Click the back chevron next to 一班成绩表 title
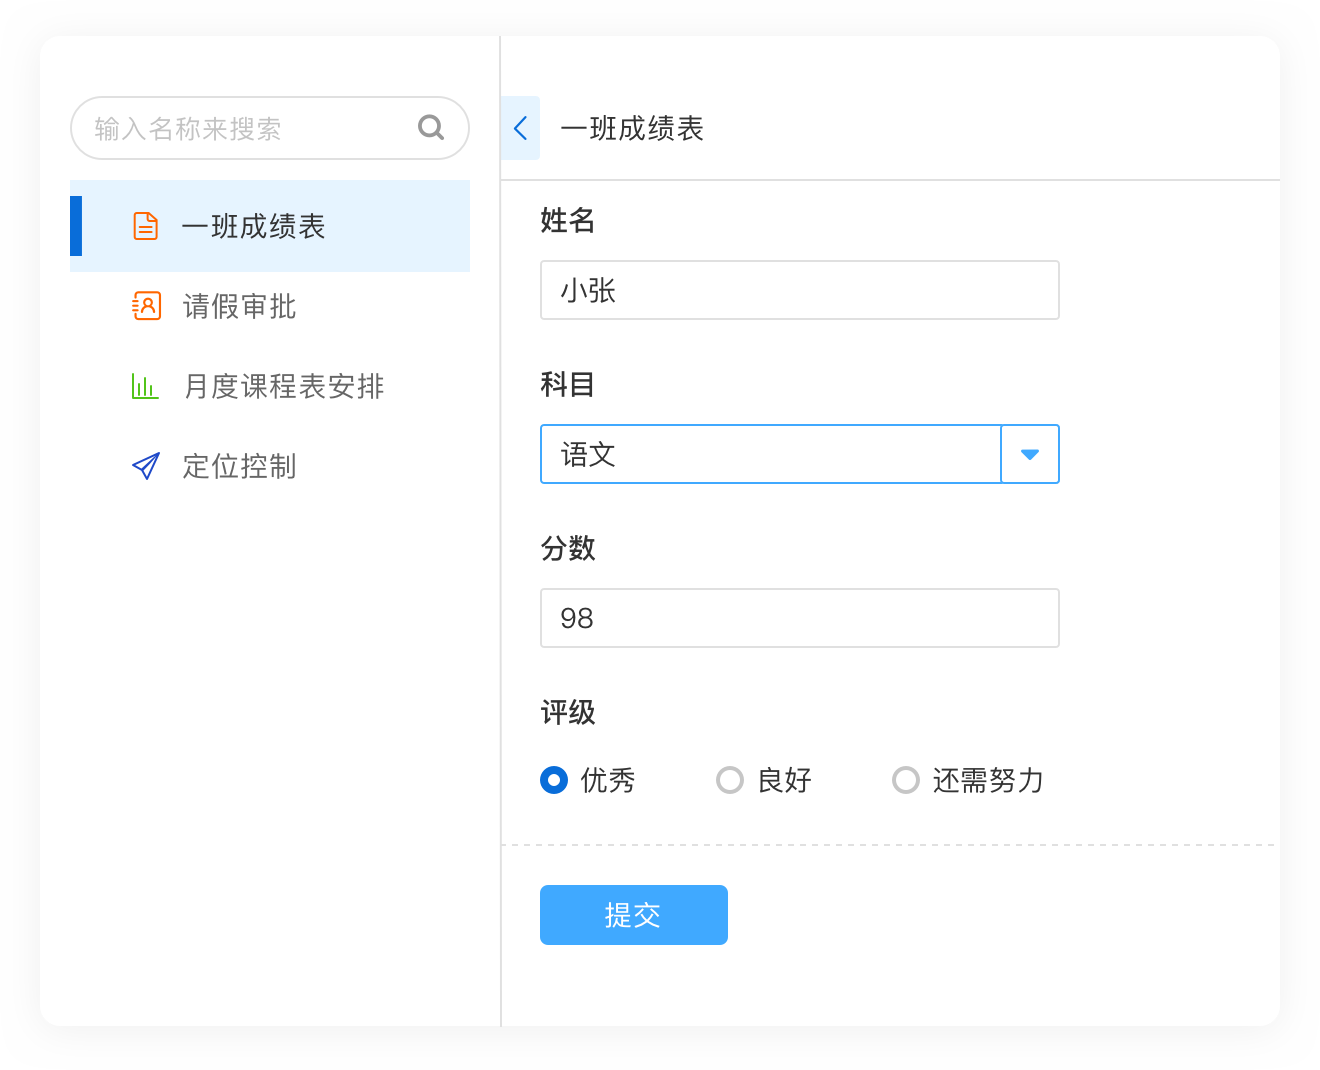1320x1070 pixels. click(520, 128)
